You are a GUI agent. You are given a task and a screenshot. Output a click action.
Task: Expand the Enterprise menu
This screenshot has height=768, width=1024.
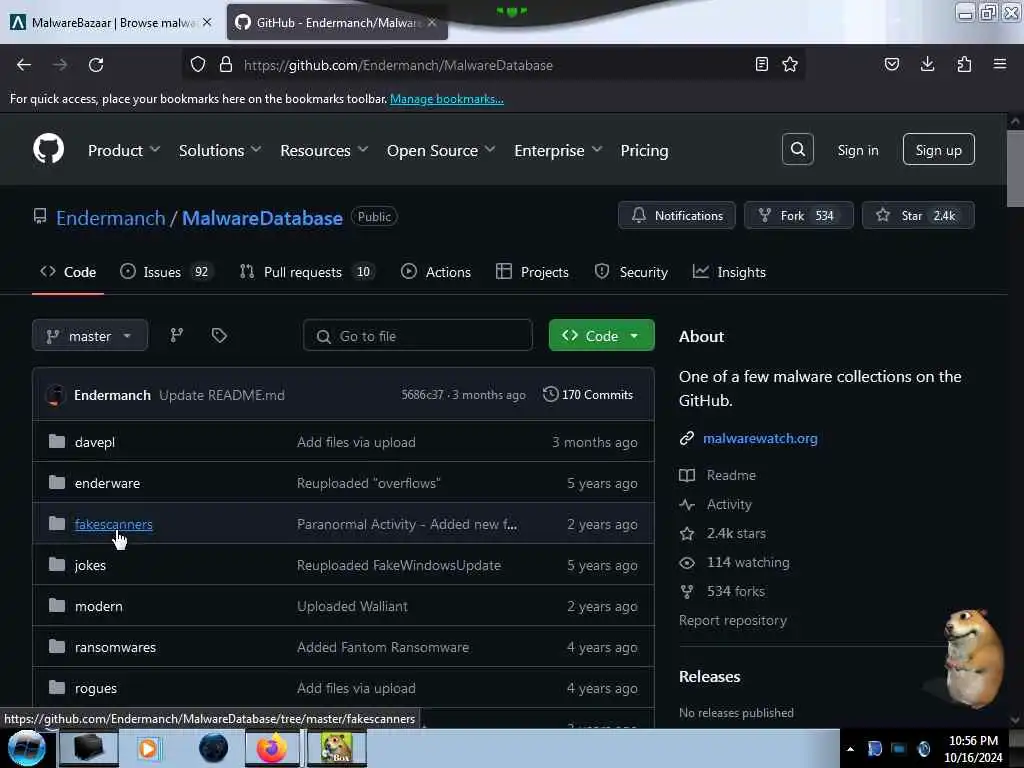click(x=558, y=151)
